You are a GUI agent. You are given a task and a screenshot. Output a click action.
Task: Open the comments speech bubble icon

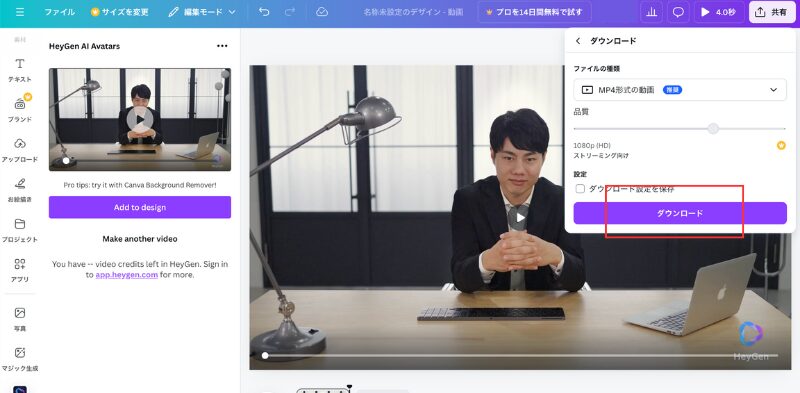tap(678, 12)
